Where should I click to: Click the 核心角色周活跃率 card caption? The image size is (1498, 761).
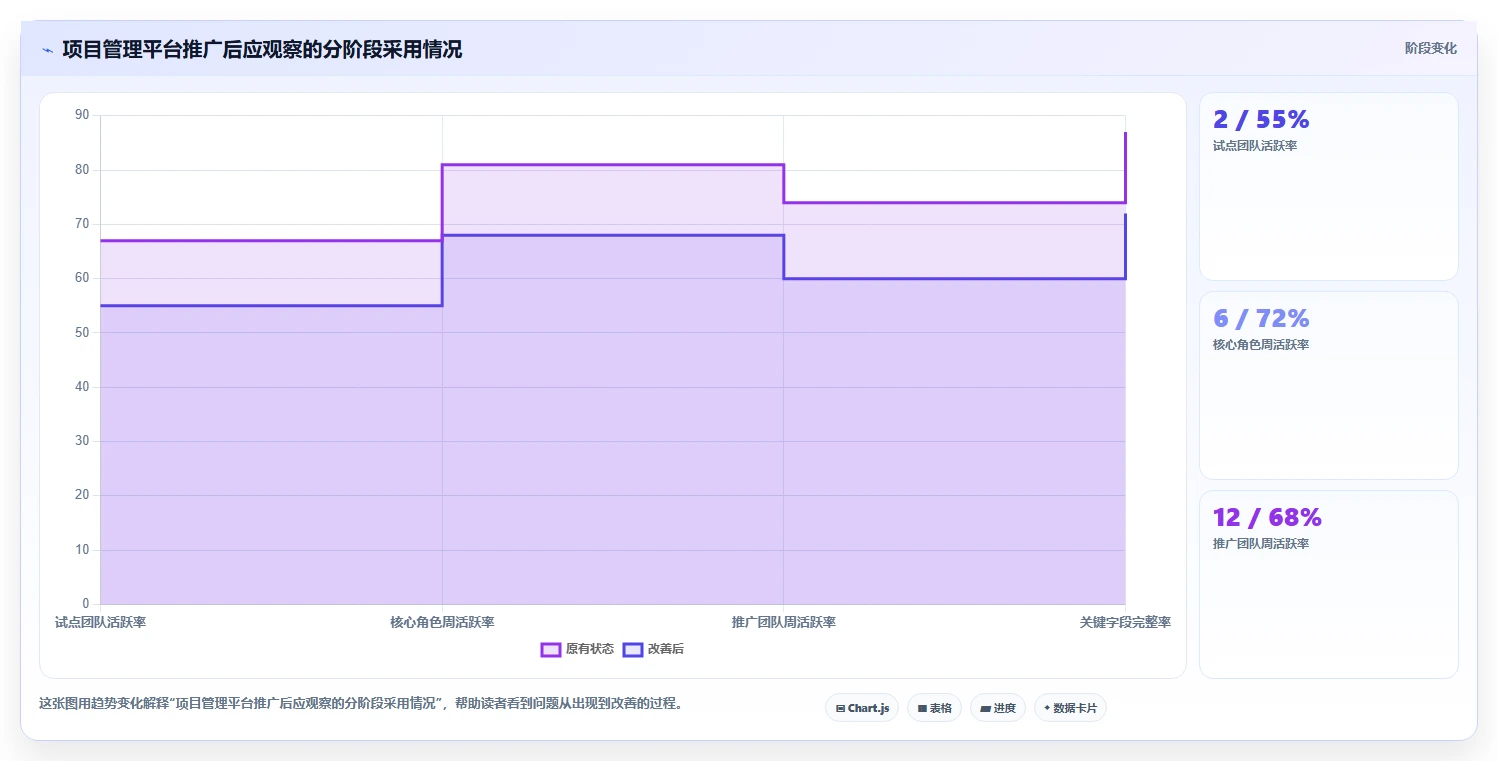[1261, 345]
